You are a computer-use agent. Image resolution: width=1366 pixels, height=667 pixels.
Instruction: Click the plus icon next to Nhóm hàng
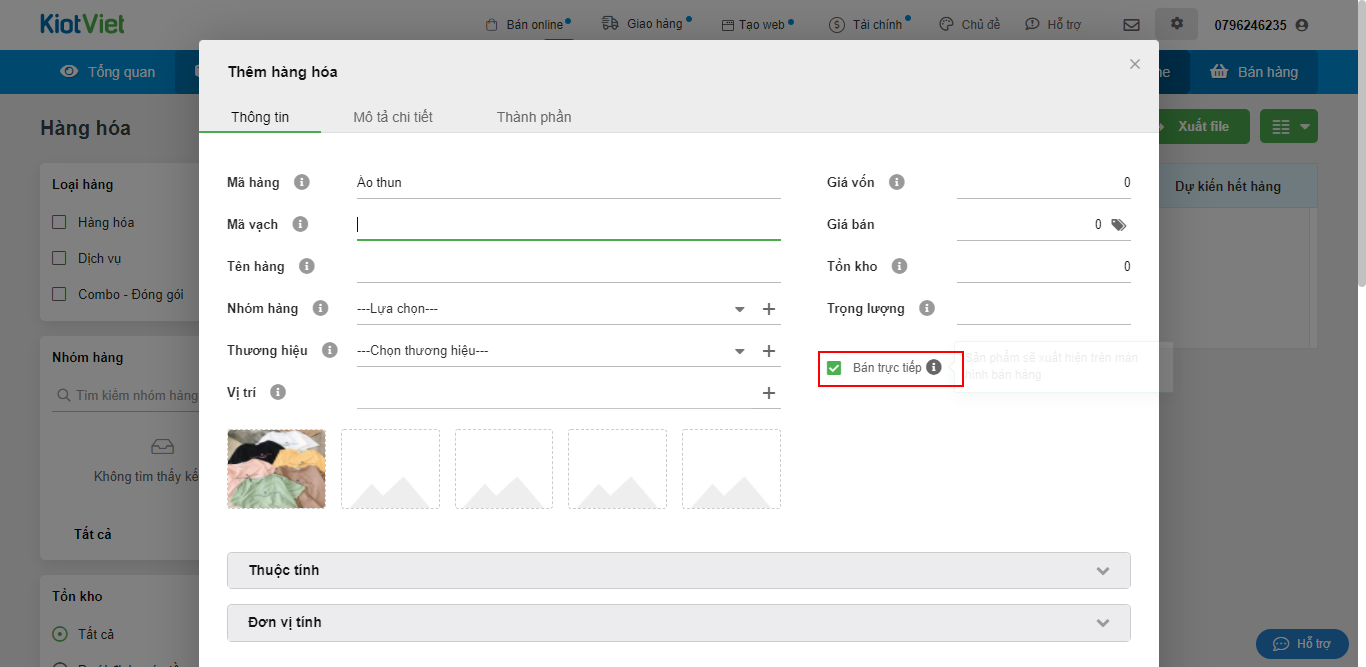769,309
